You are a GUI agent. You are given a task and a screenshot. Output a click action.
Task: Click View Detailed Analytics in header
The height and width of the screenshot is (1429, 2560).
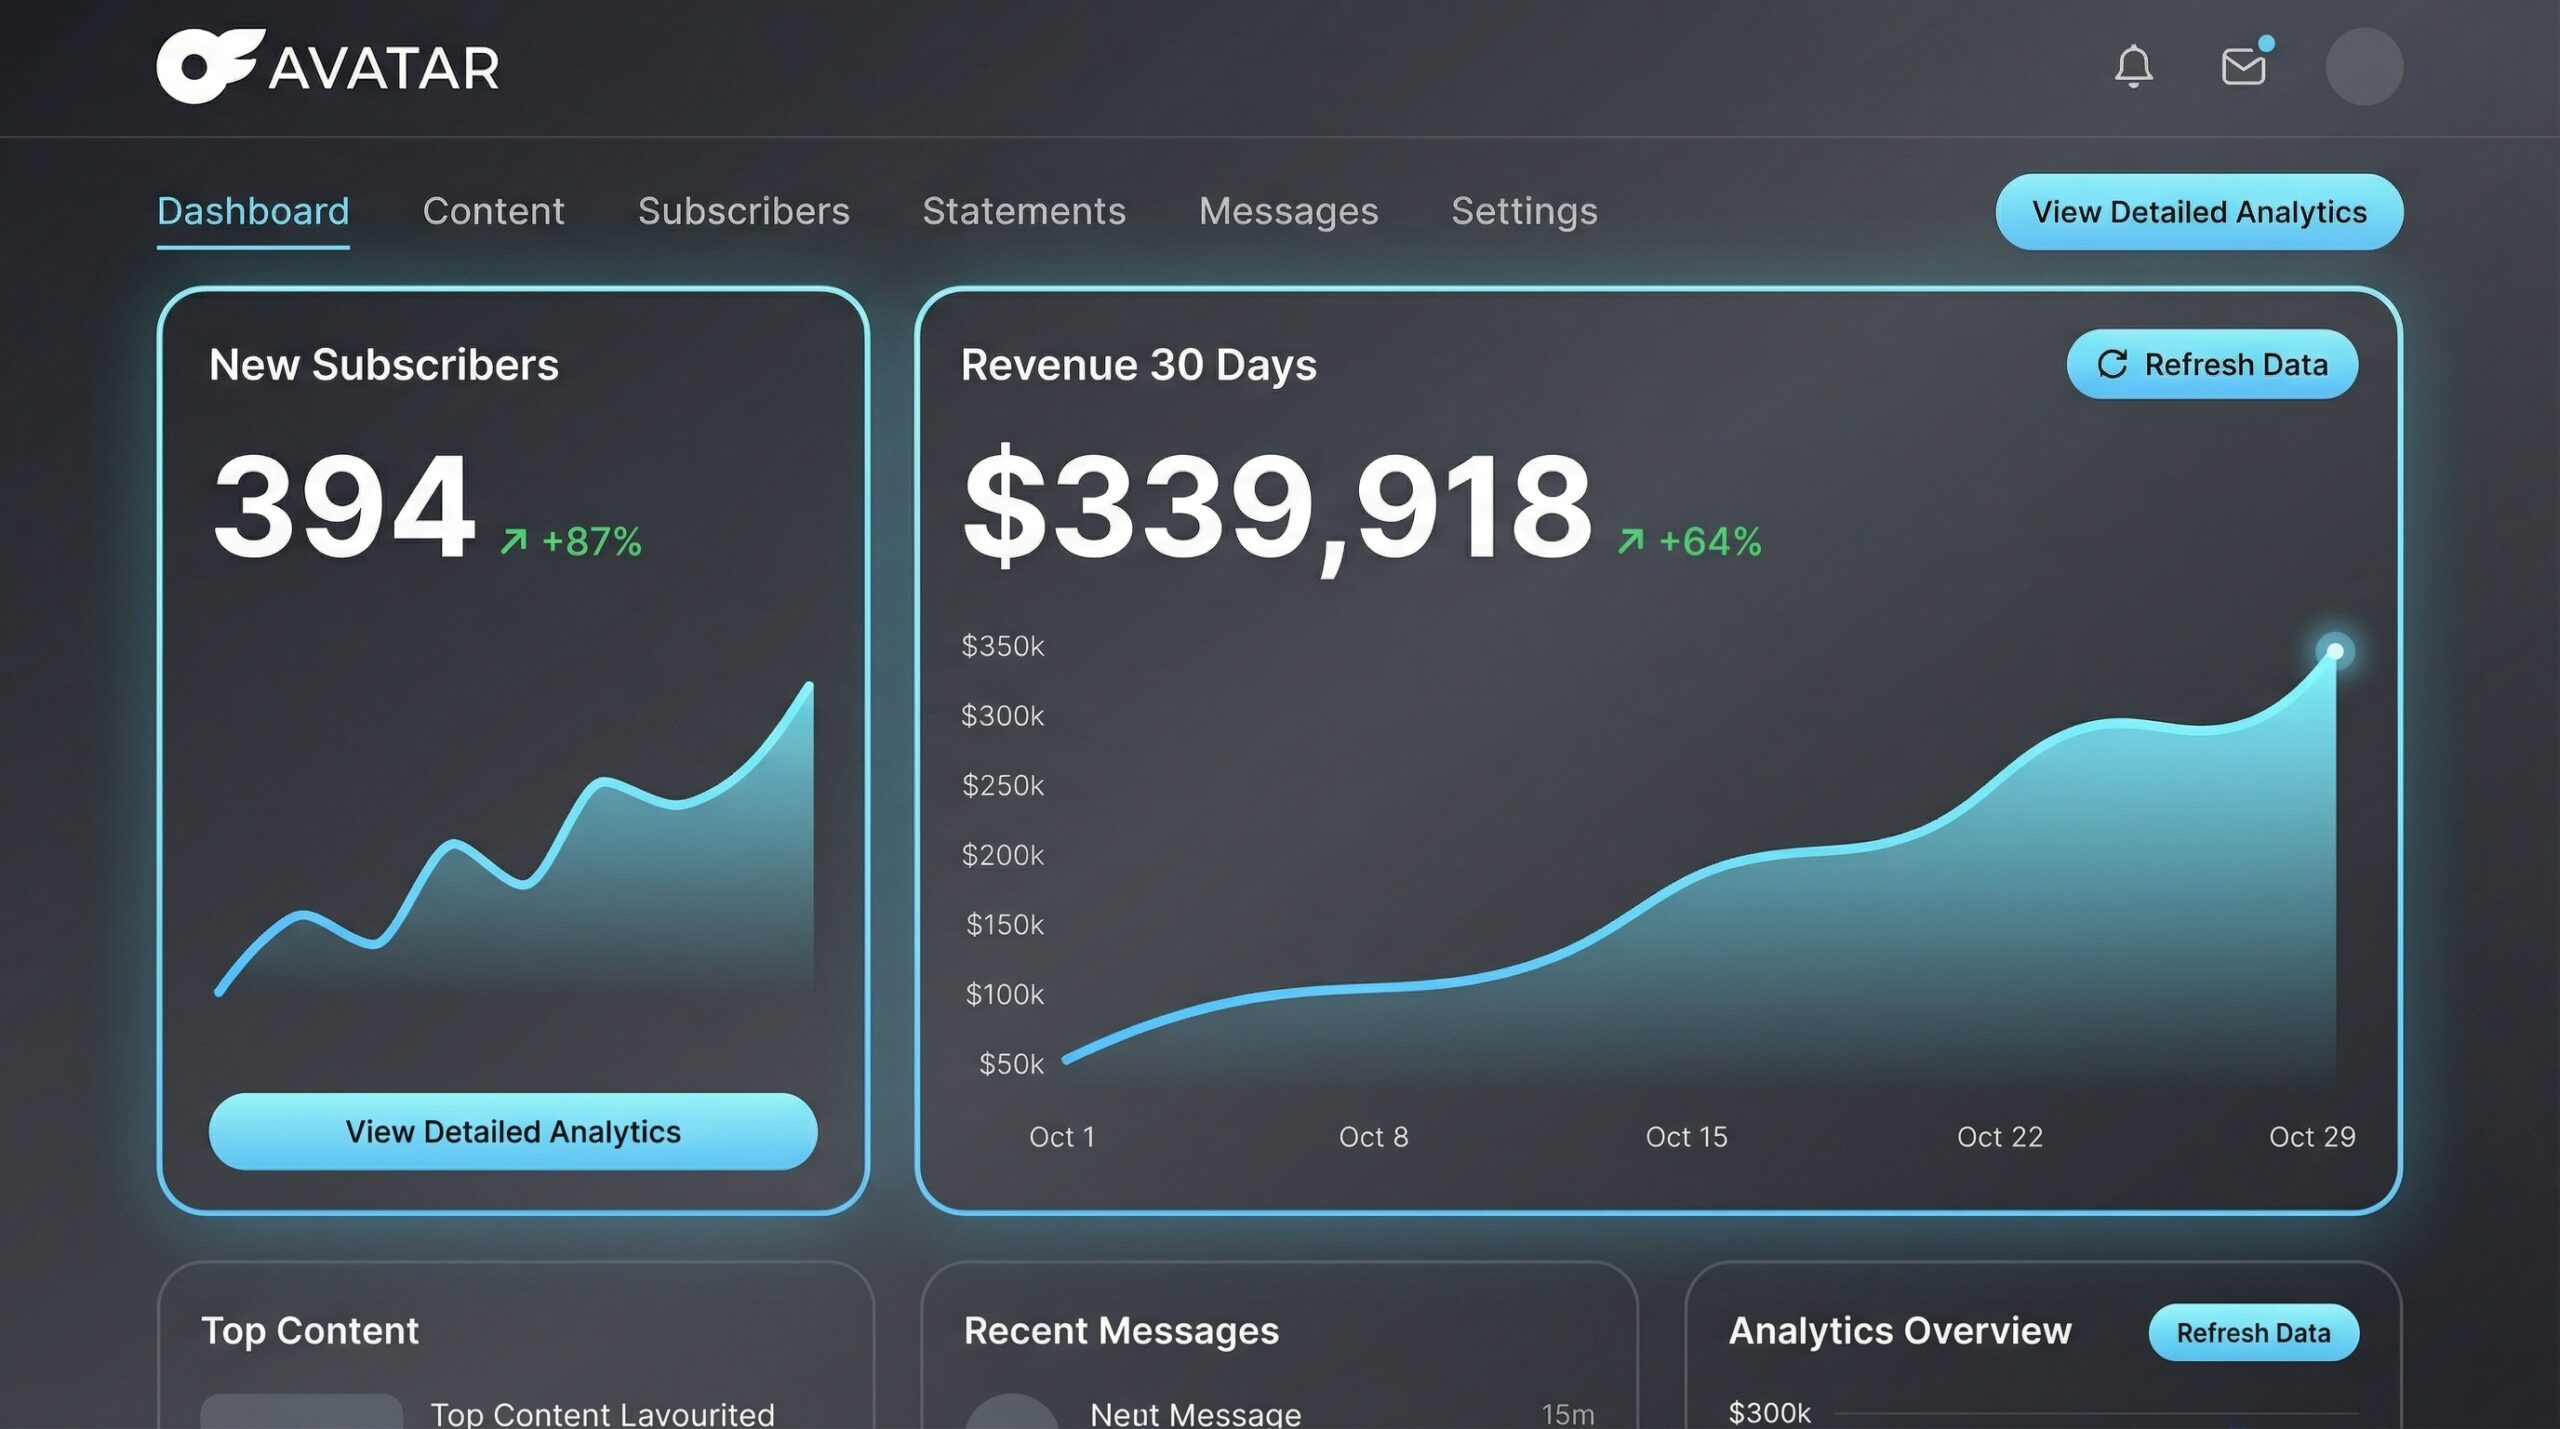pos(2198,212)
